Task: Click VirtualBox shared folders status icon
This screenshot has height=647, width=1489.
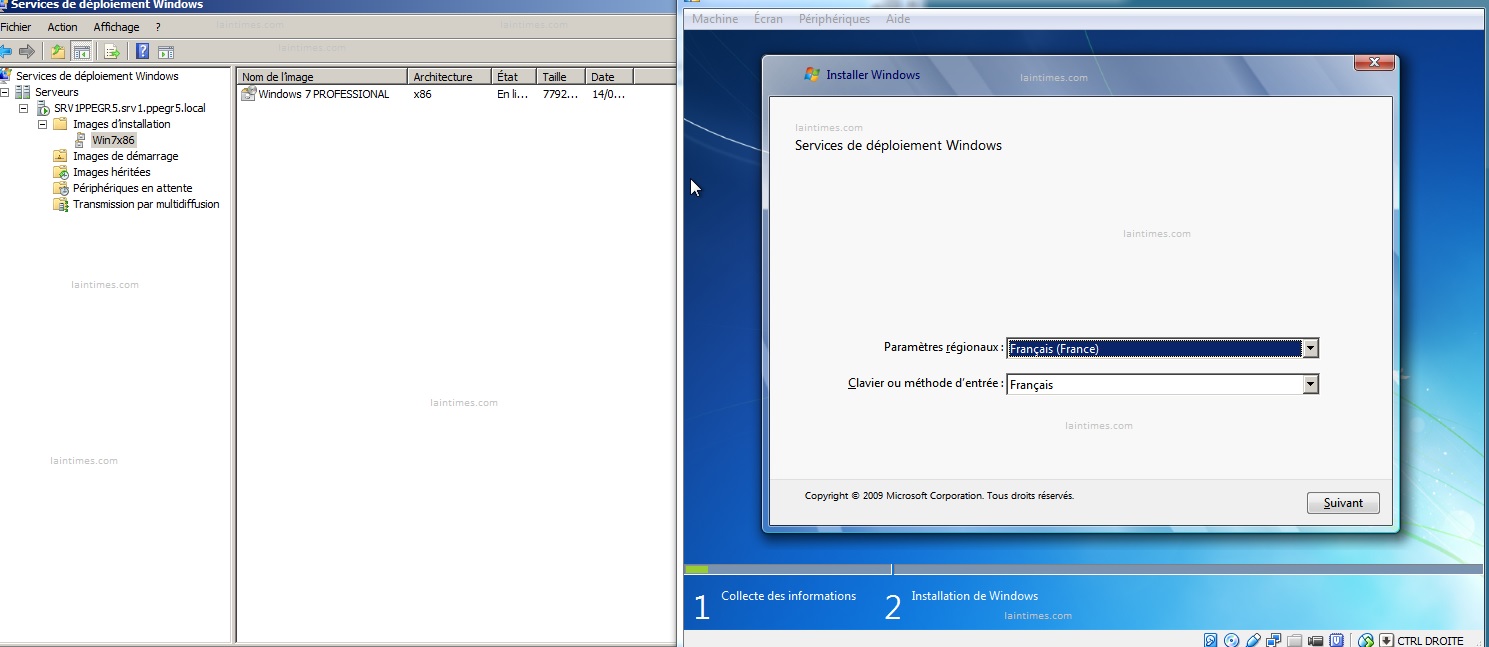Action: (x=1295, y=640)
